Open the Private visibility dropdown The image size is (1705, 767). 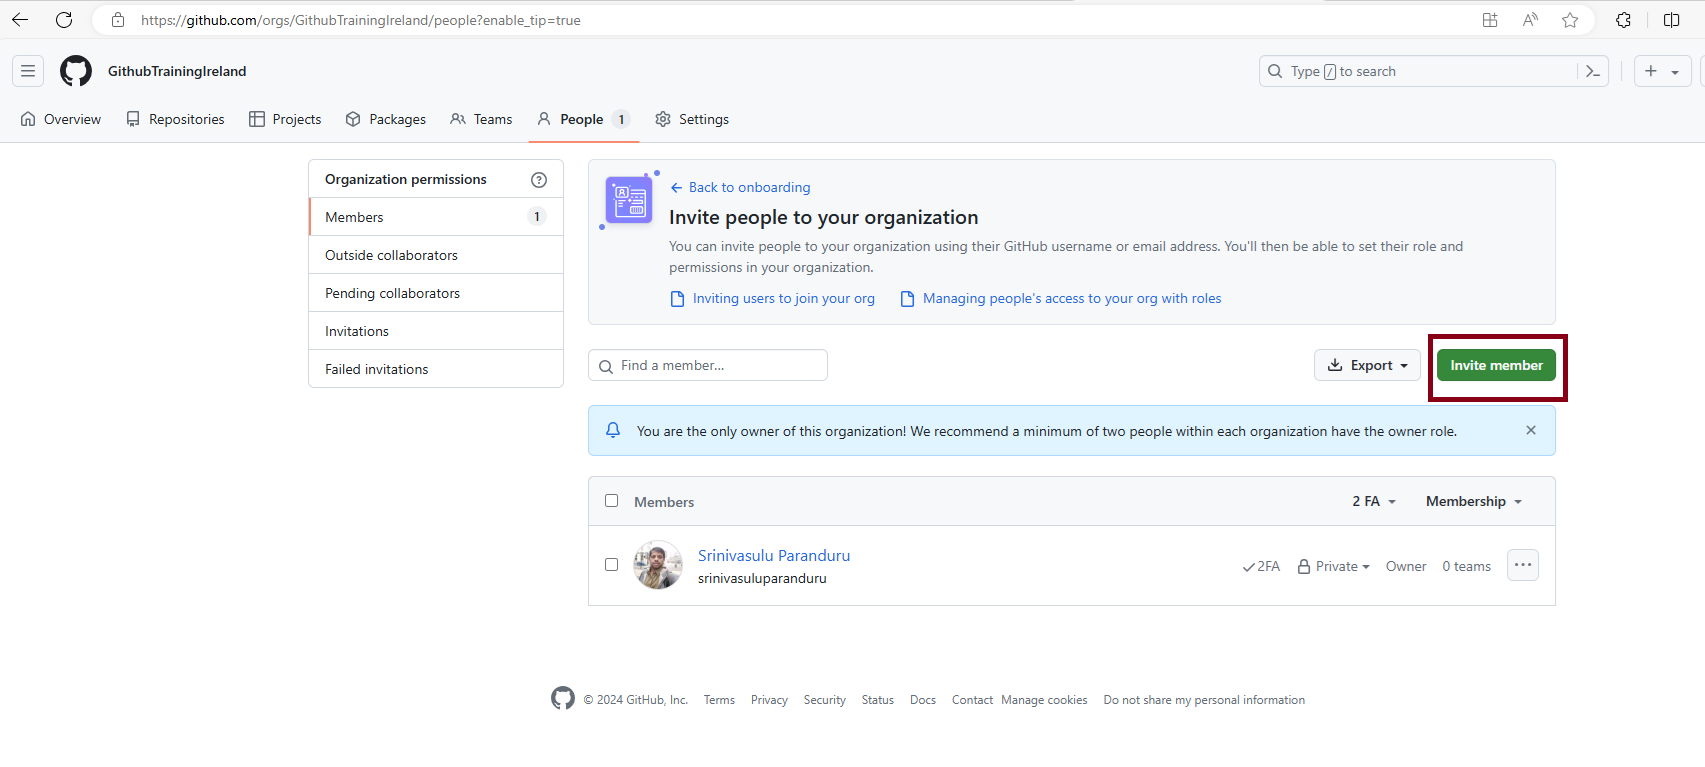[1334, 566]
